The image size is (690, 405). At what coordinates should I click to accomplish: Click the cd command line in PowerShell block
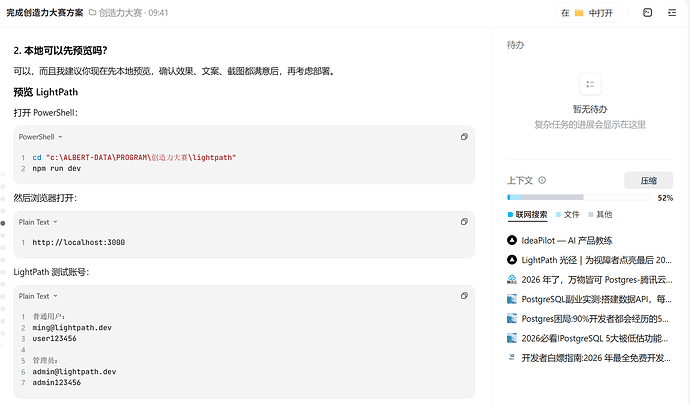(134, 158)
